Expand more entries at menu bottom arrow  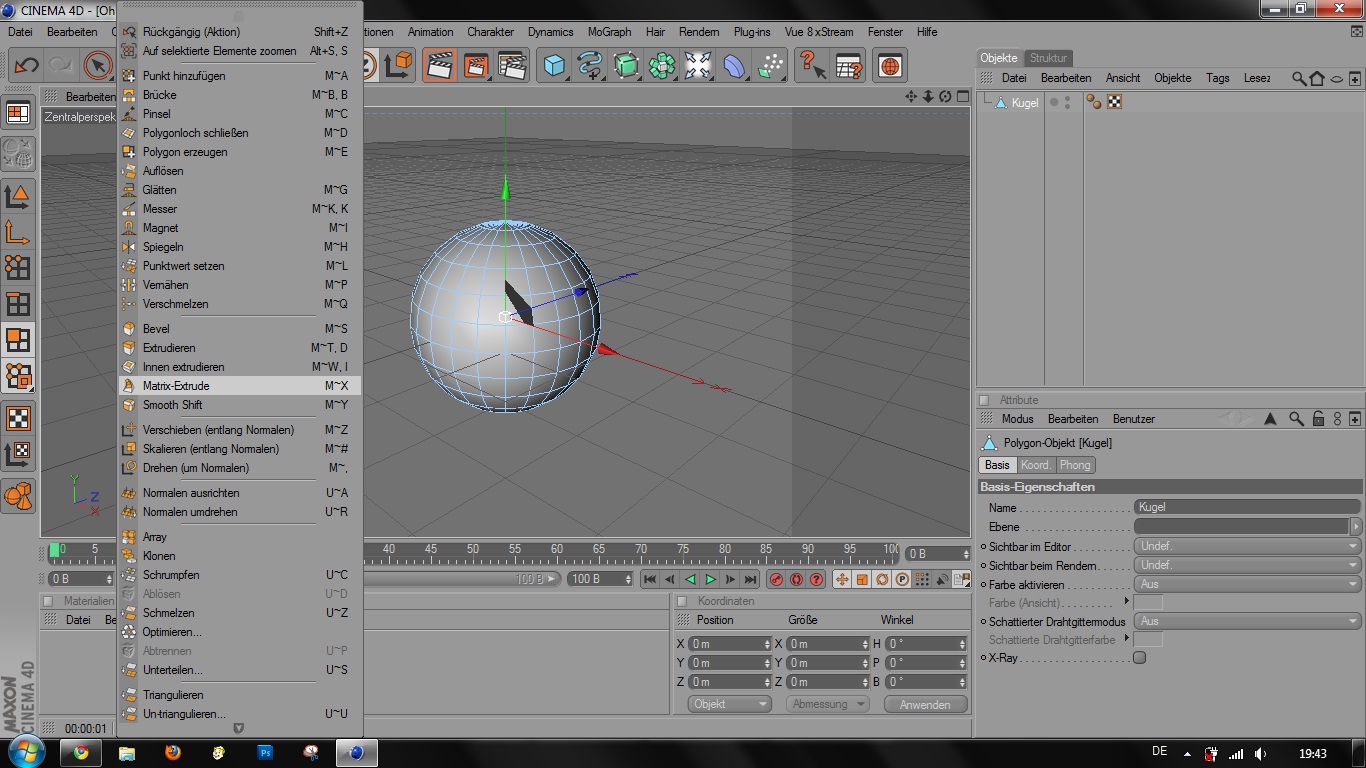[238, 728]
